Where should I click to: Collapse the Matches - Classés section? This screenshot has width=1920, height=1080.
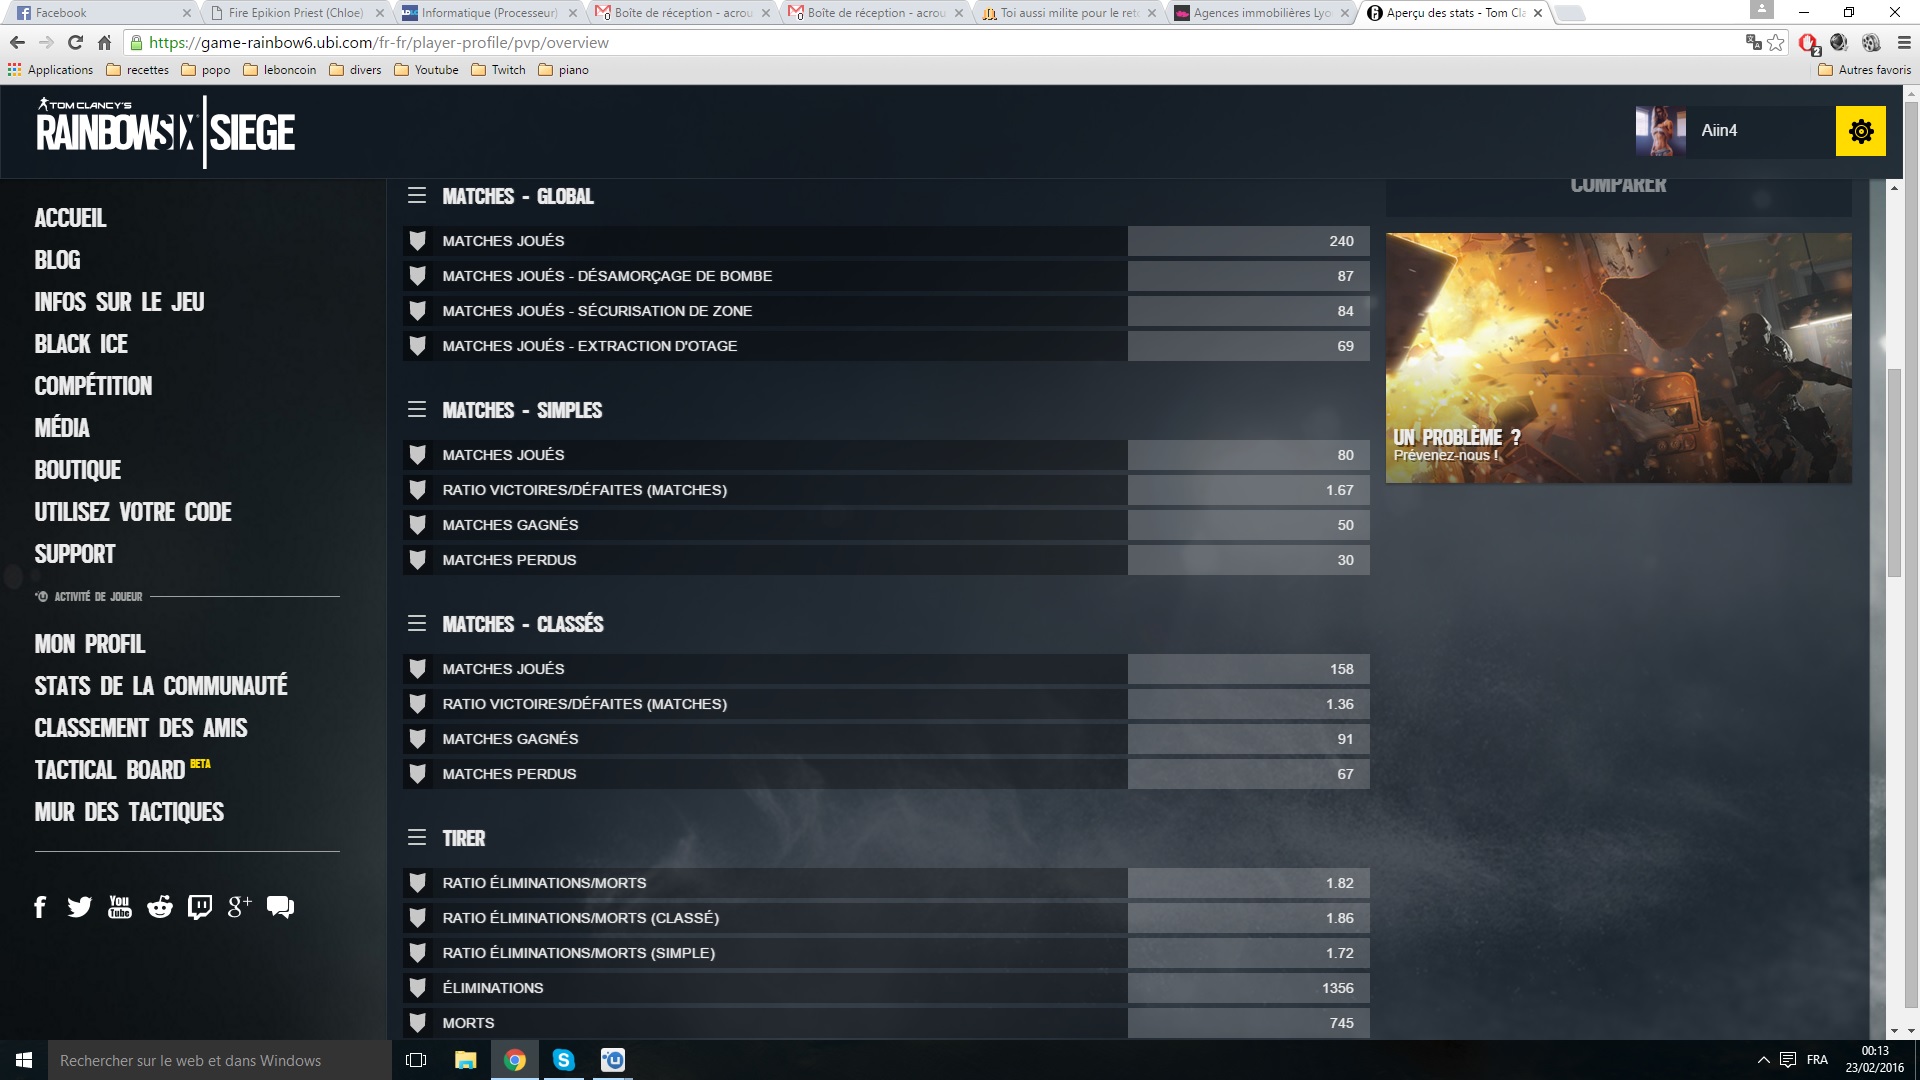[417, 624]
